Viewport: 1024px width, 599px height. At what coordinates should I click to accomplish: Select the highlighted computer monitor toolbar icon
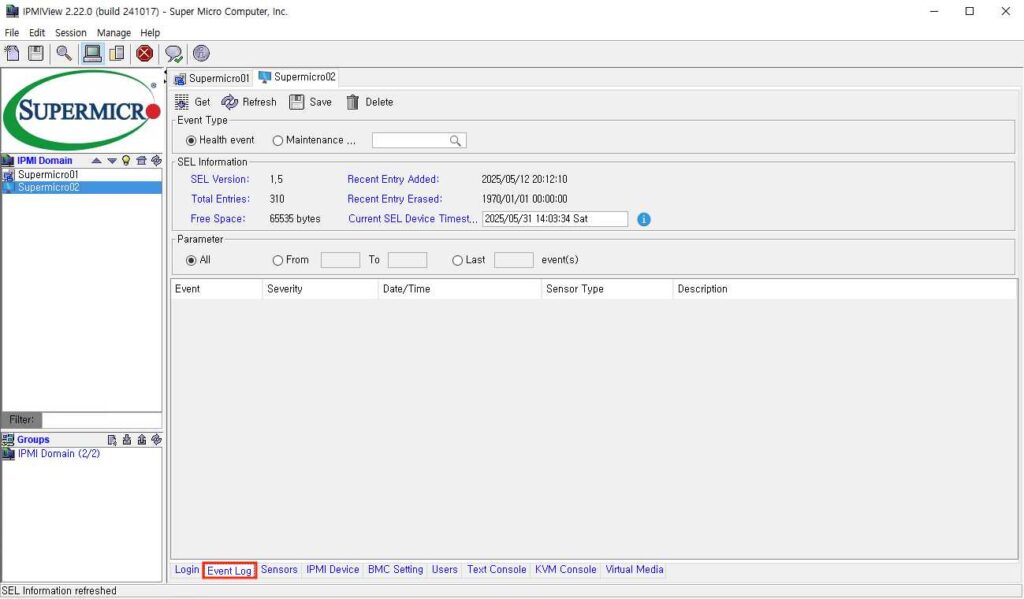92,54
